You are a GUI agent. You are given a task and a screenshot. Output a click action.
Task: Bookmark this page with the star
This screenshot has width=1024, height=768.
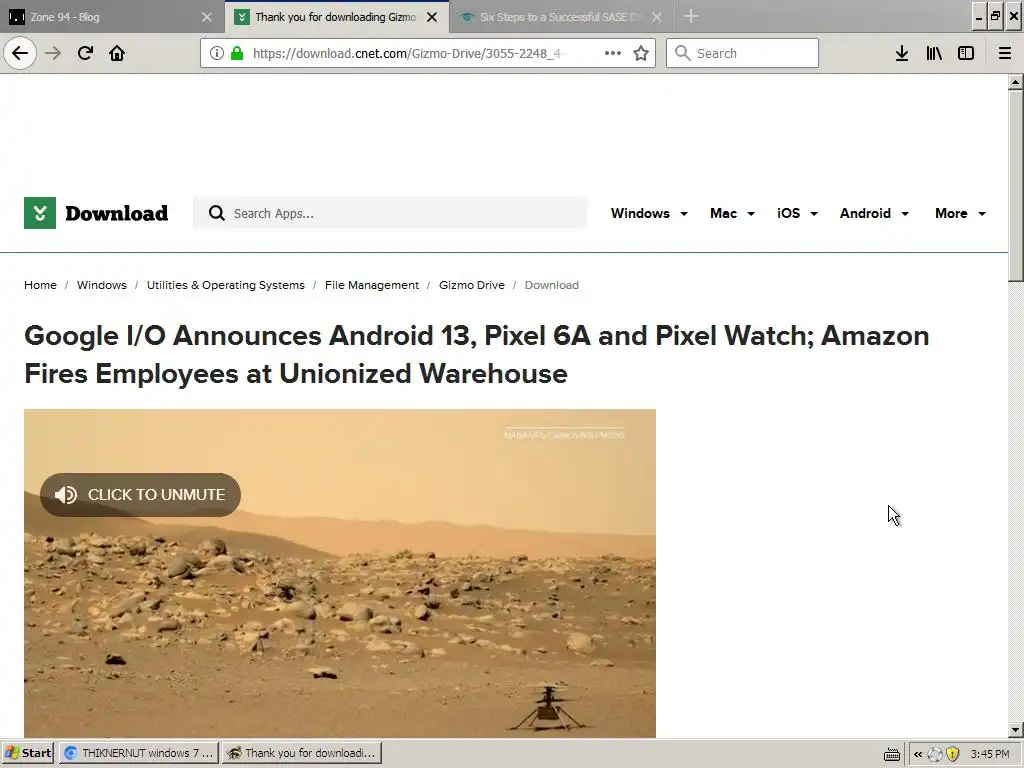(x=641, y=54)
